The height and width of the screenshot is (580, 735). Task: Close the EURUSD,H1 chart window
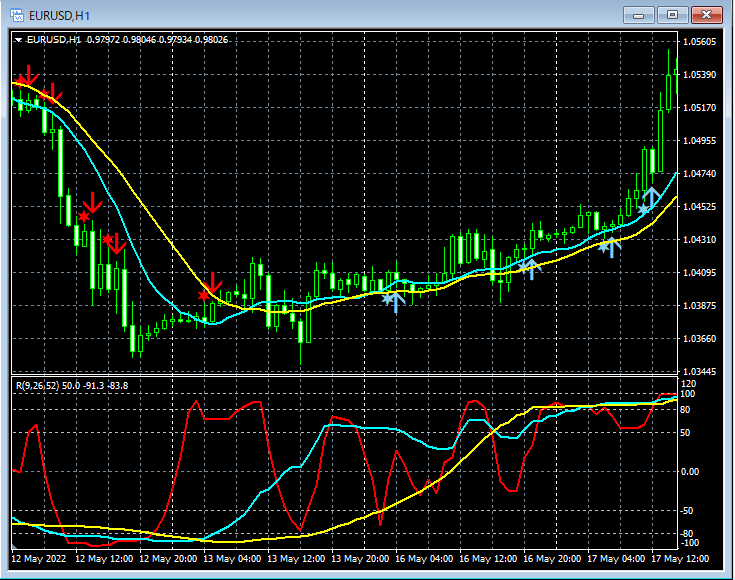click(707, 15)
